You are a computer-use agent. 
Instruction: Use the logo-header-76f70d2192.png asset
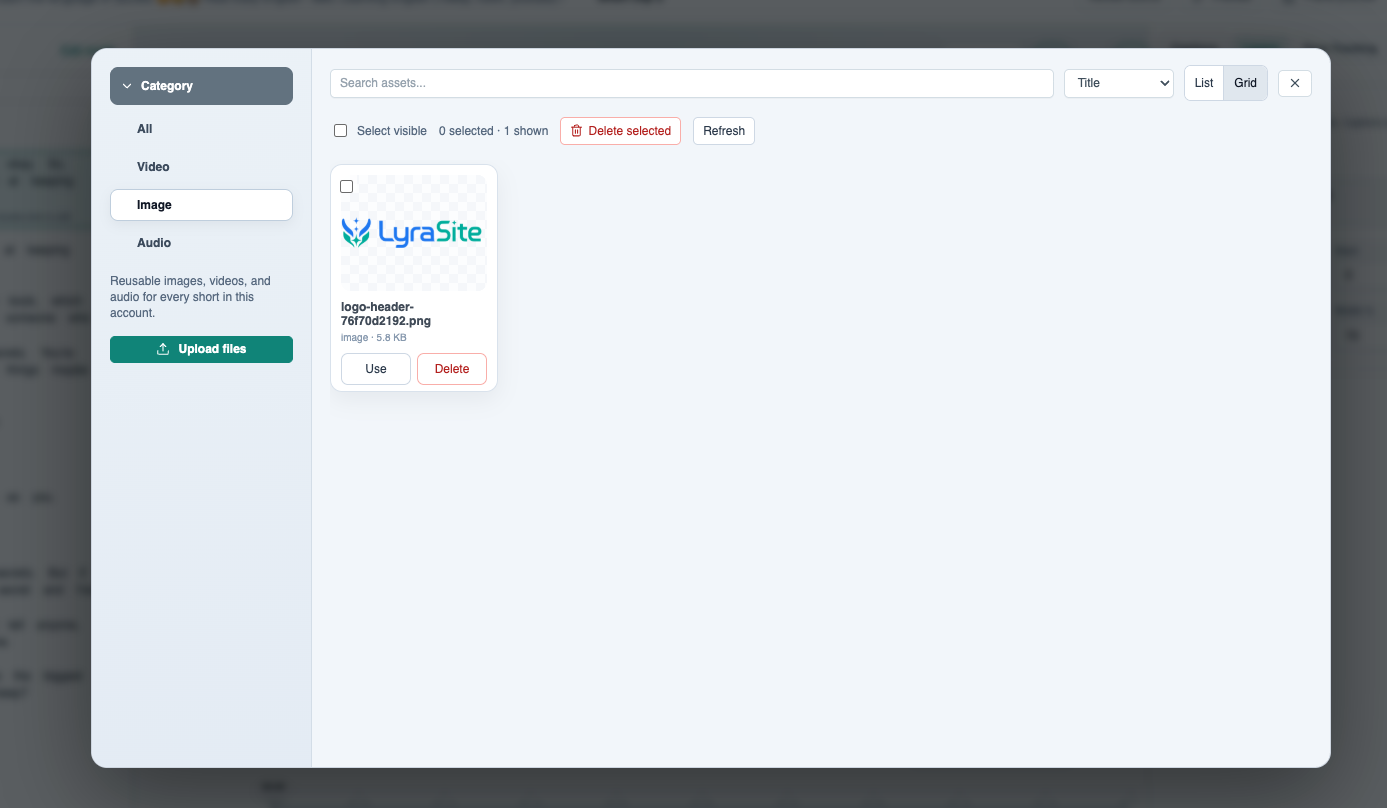pos(376,369)
